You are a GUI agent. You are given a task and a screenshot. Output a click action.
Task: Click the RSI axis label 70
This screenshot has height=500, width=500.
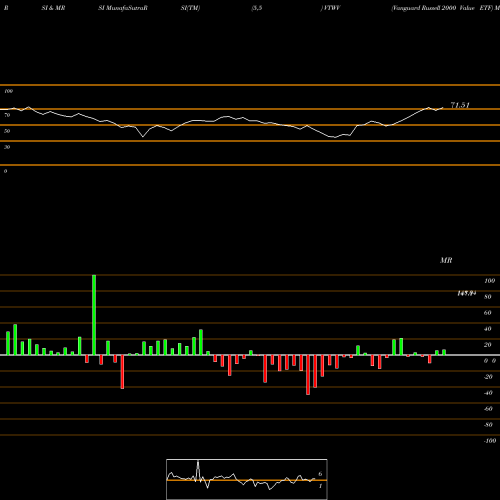(7, 115)
